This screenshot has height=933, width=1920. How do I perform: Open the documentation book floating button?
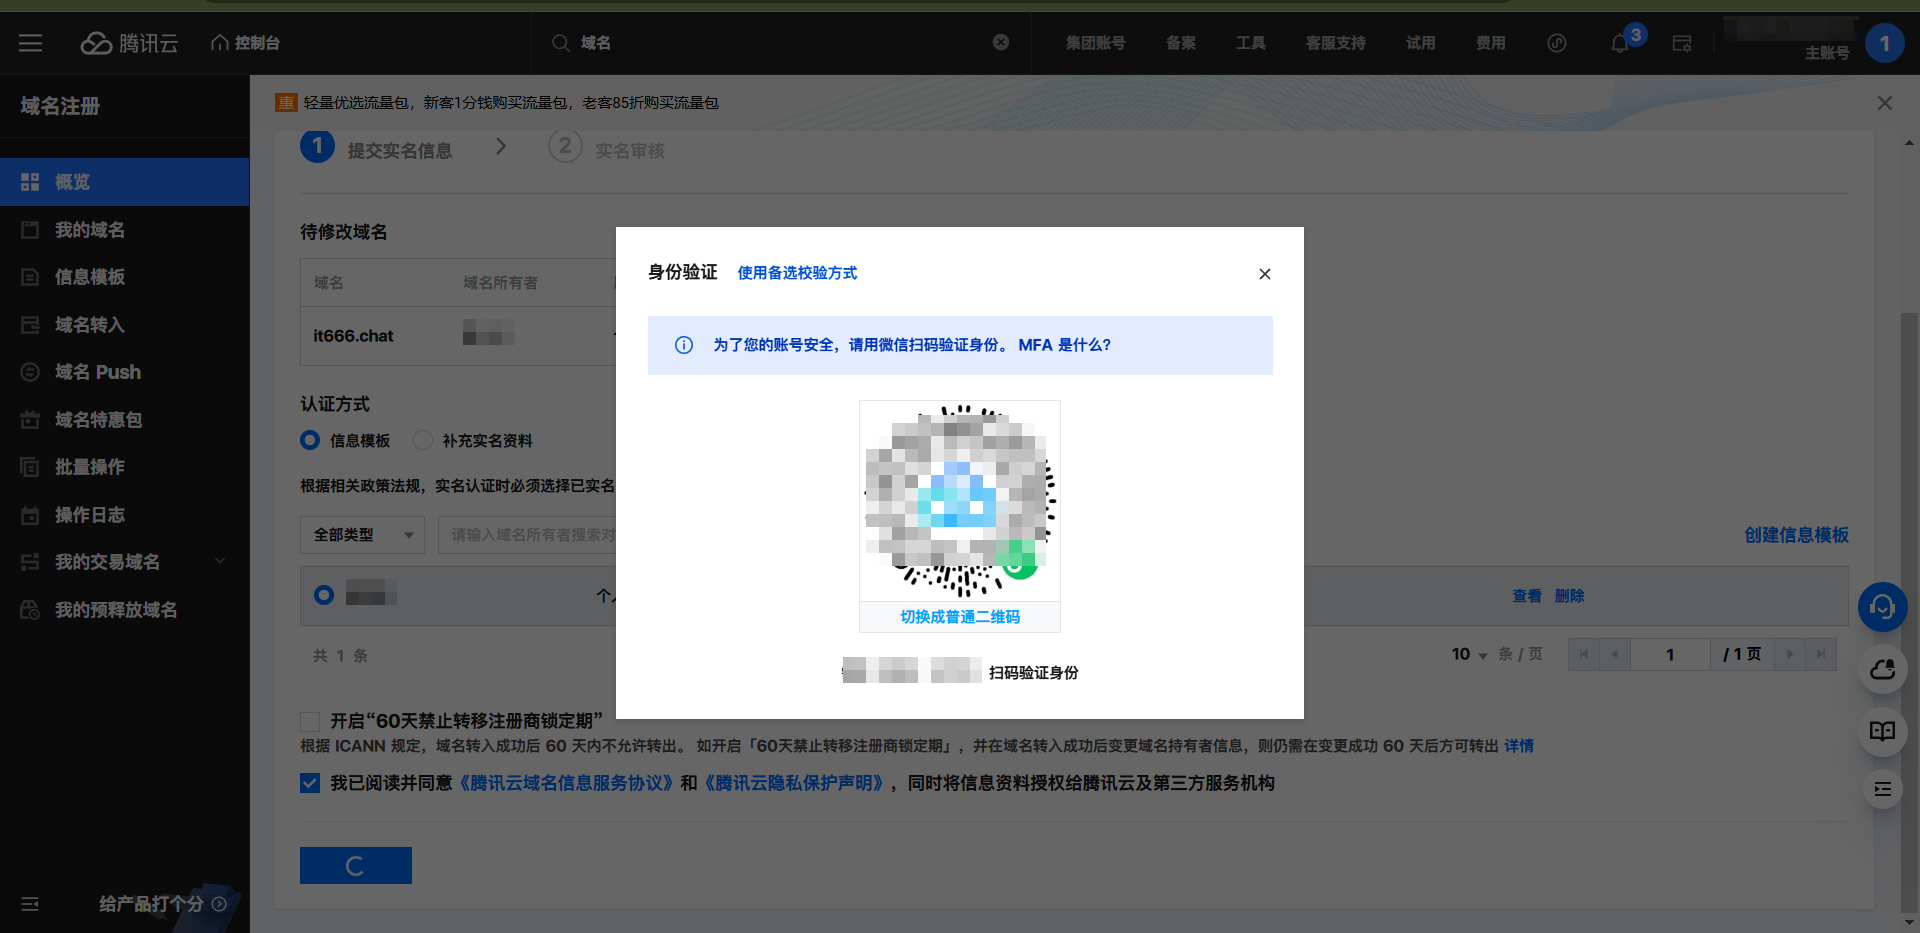[x=1883, y=731]
